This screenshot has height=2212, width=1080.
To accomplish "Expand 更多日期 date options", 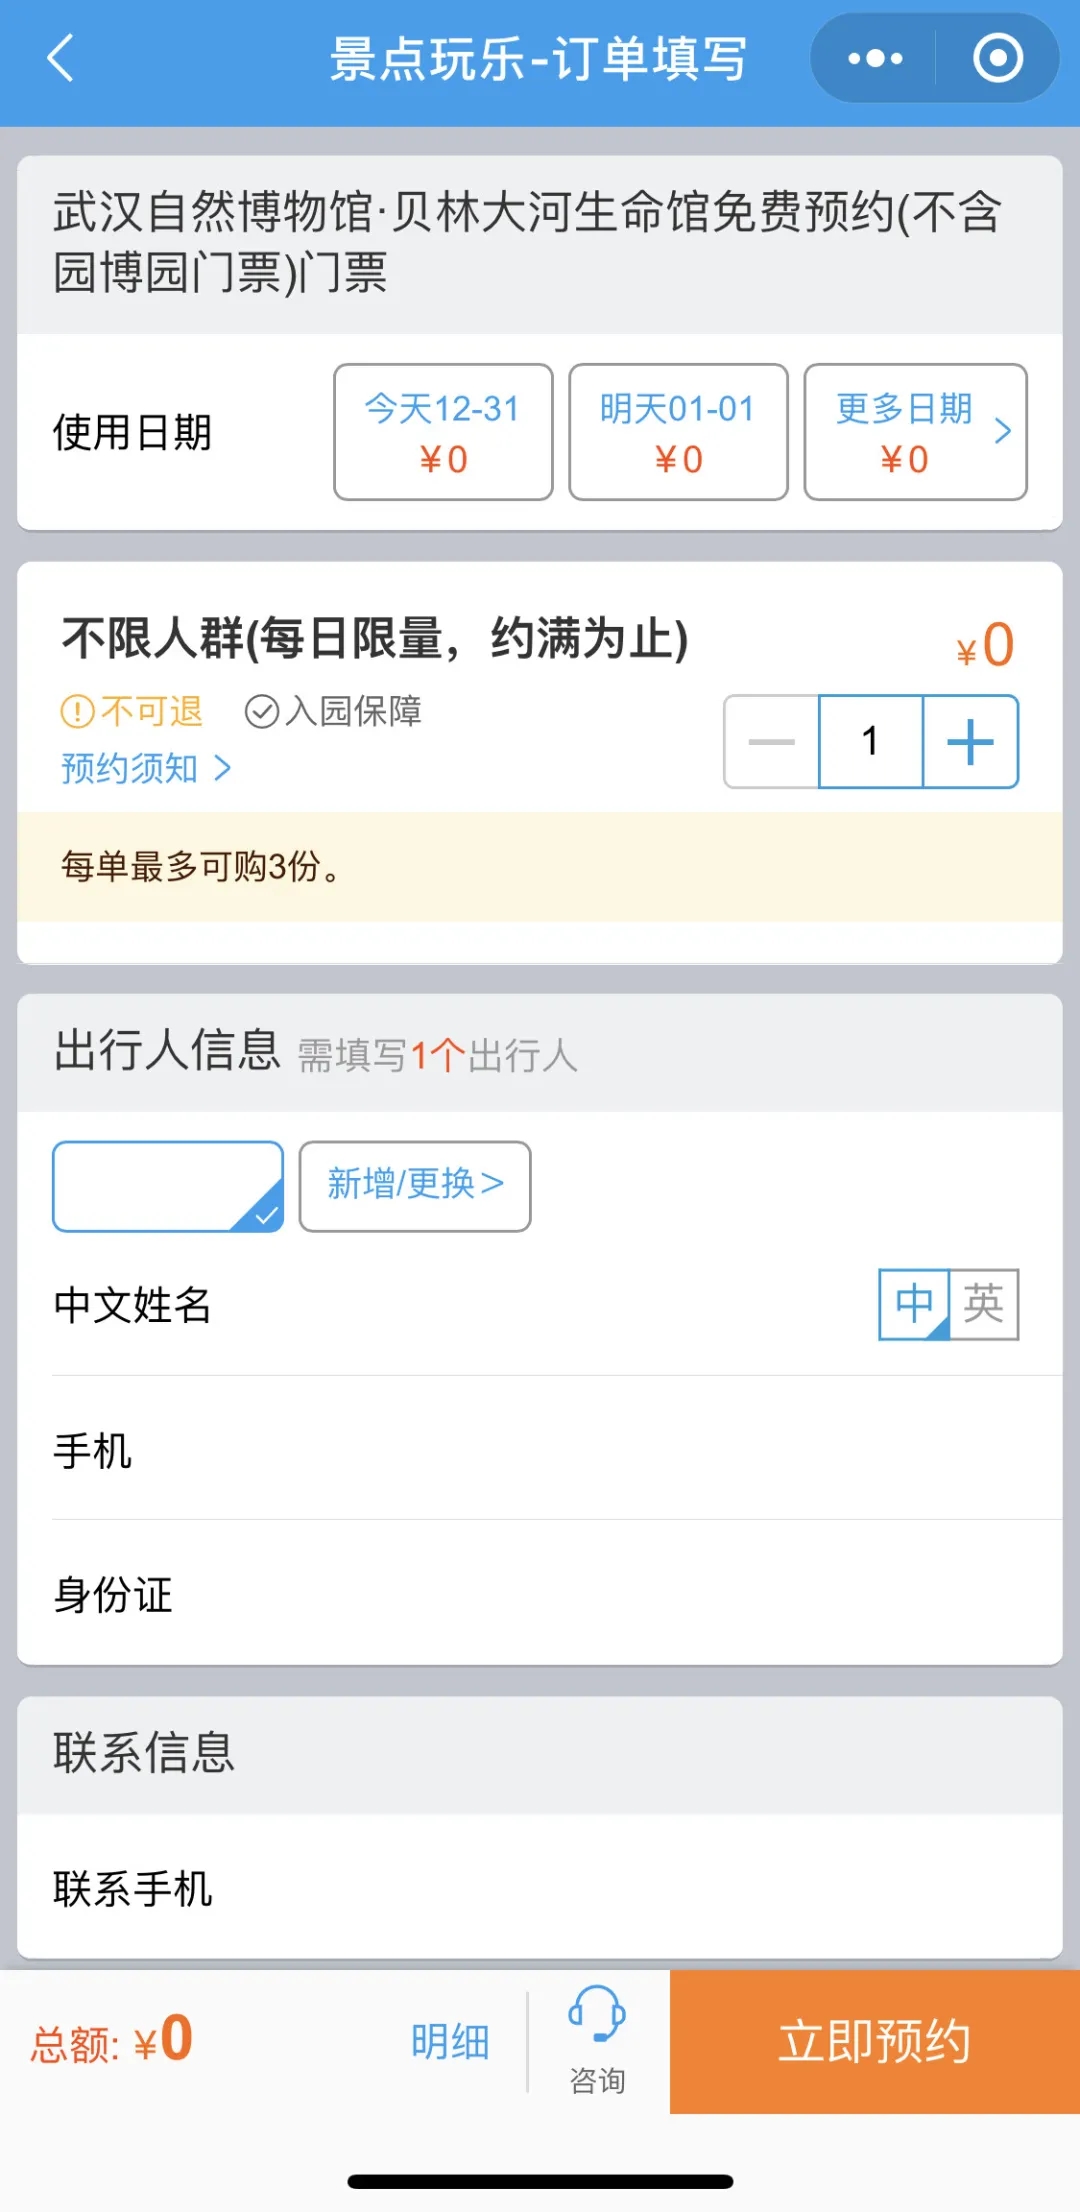I will (x=915, y=432).
